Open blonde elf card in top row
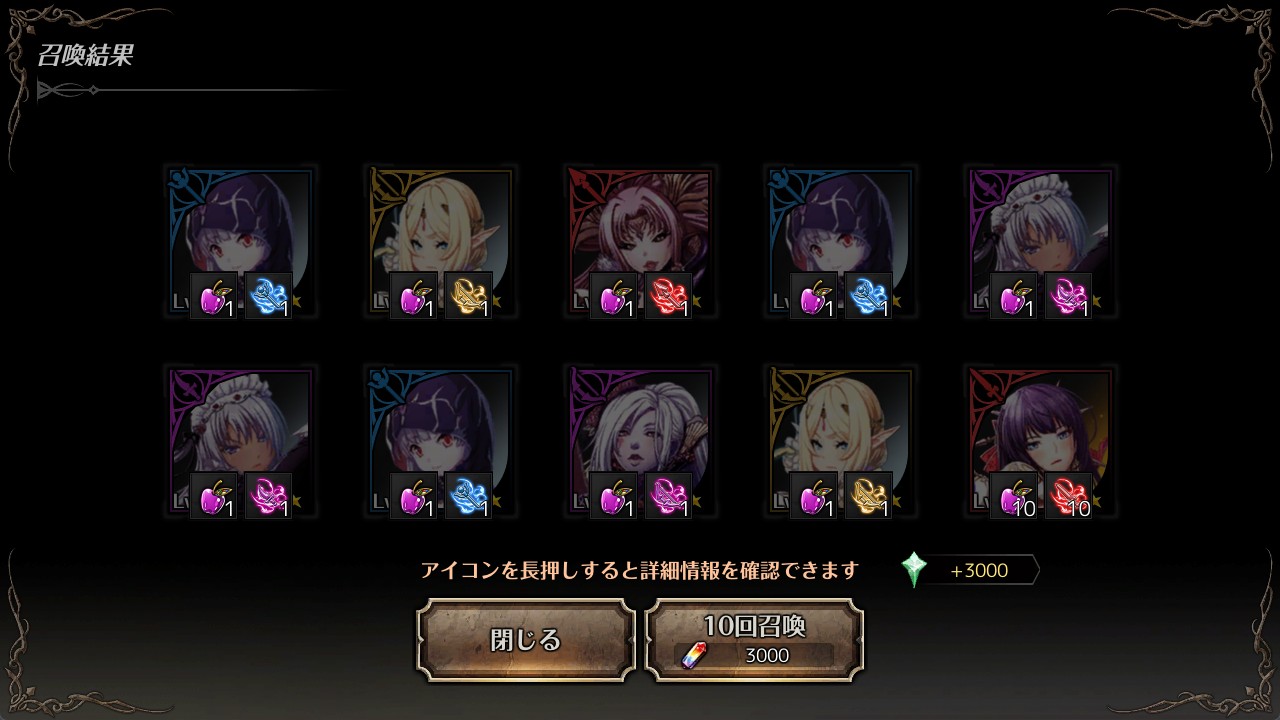The width and height of the screenshot is (1280, 720). tap(440, 242)
